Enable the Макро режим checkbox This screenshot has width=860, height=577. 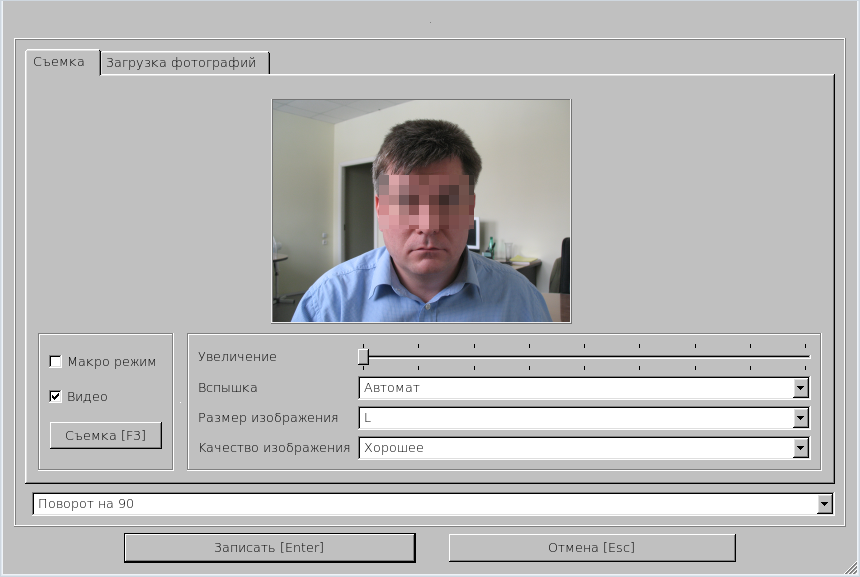(55, 361)
